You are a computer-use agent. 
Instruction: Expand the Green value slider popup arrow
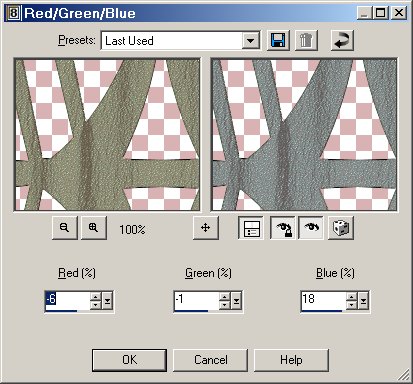[236, 301]
